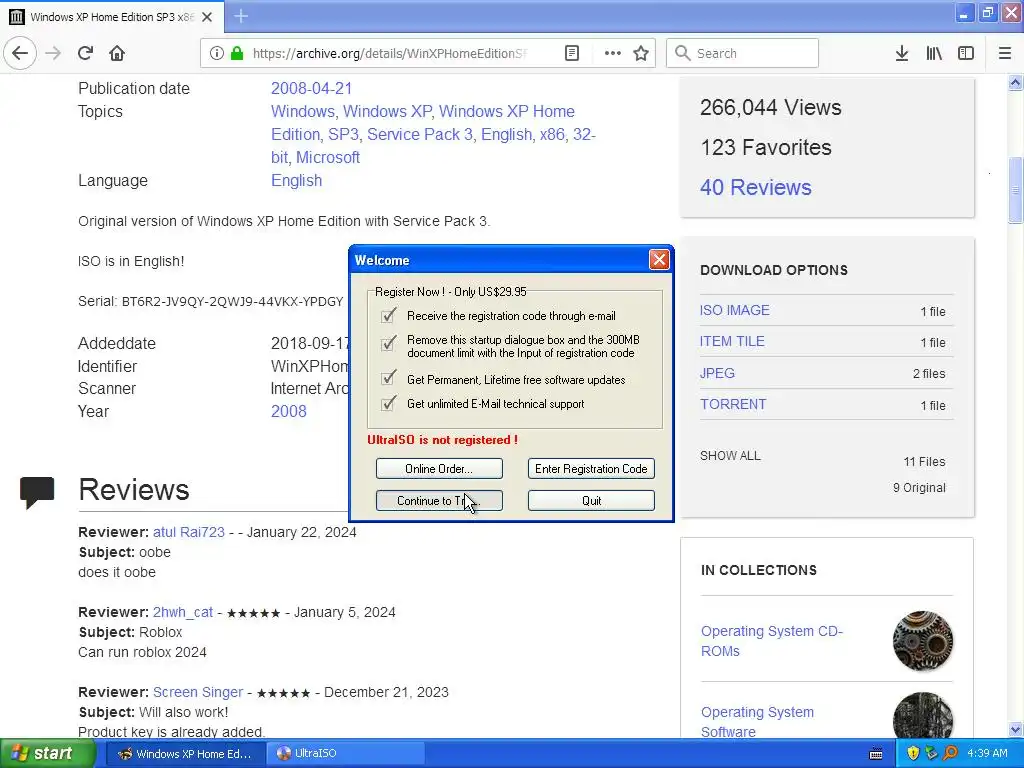Open reviewer atul Rai723 profile

(x=189, y=532)
